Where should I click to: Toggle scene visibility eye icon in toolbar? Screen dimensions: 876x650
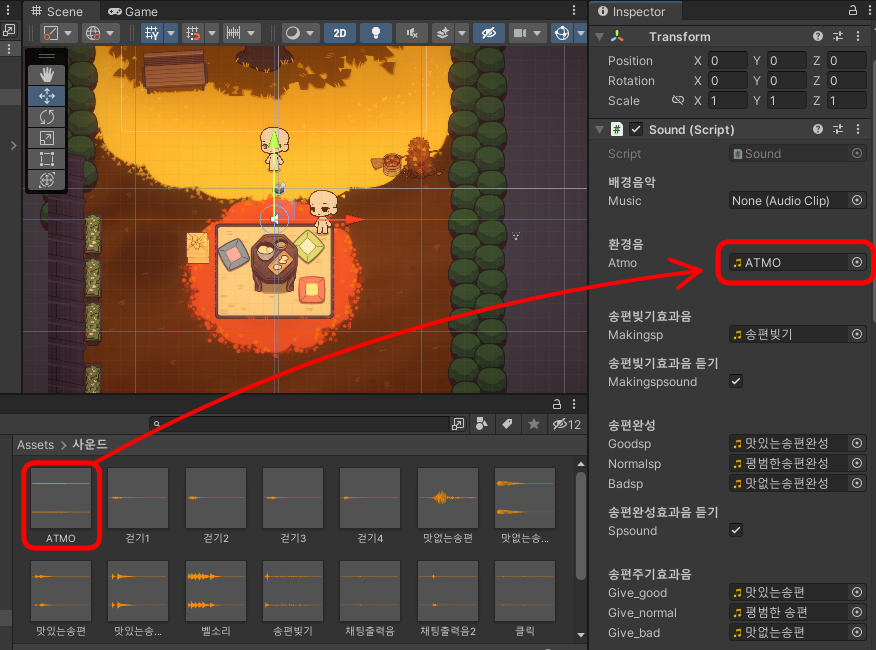[x=488, y=33]
